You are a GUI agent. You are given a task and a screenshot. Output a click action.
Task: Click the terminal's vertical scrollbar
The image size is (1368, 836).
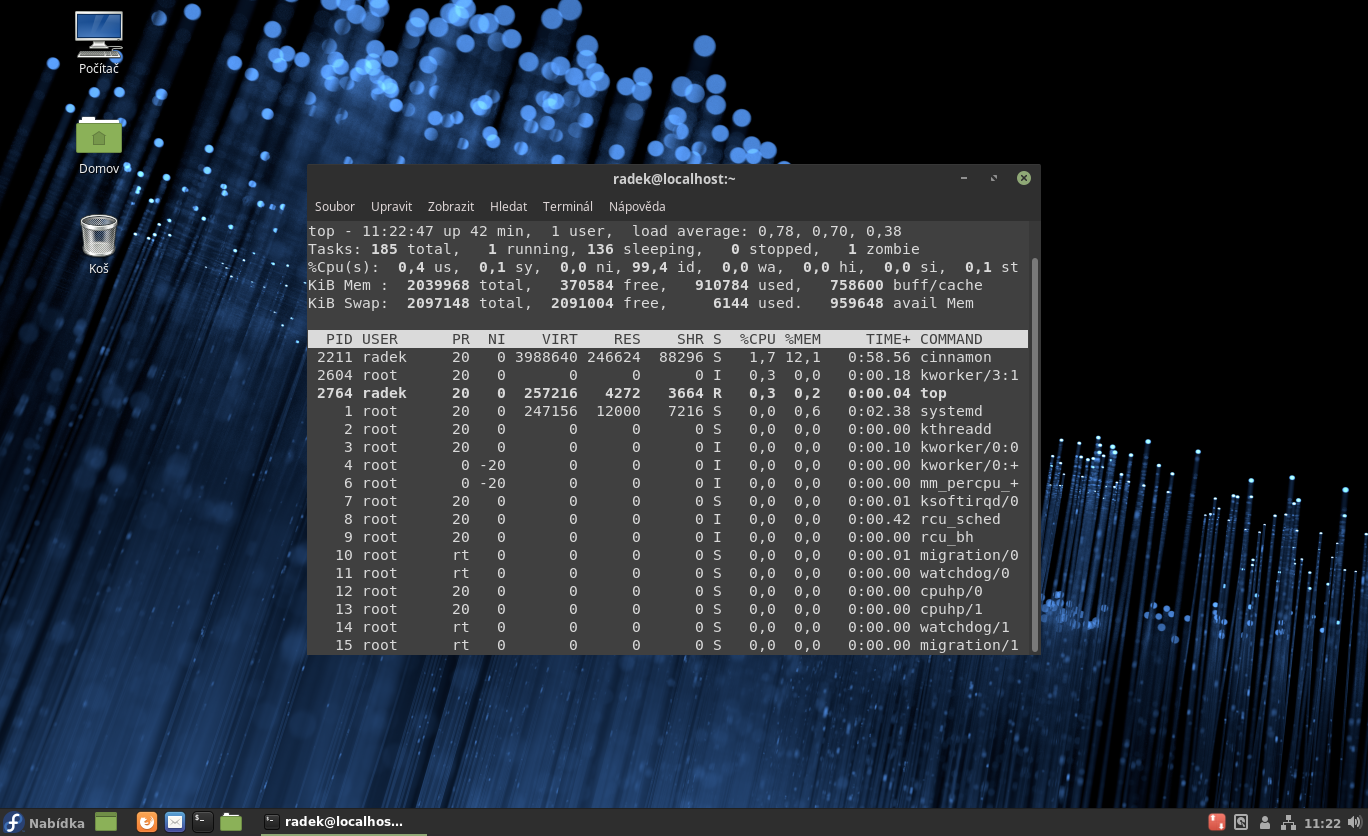[x=1035, y=450]
